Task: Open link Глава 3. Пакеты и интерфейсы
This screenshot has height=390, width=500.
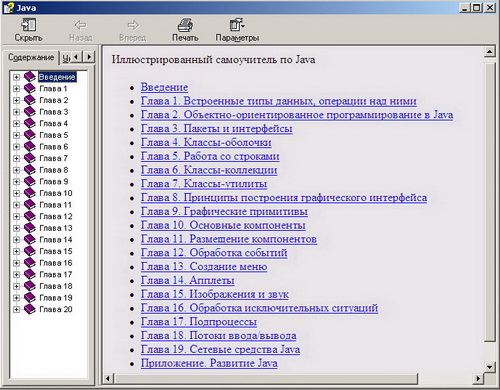Action: [217, 129]
